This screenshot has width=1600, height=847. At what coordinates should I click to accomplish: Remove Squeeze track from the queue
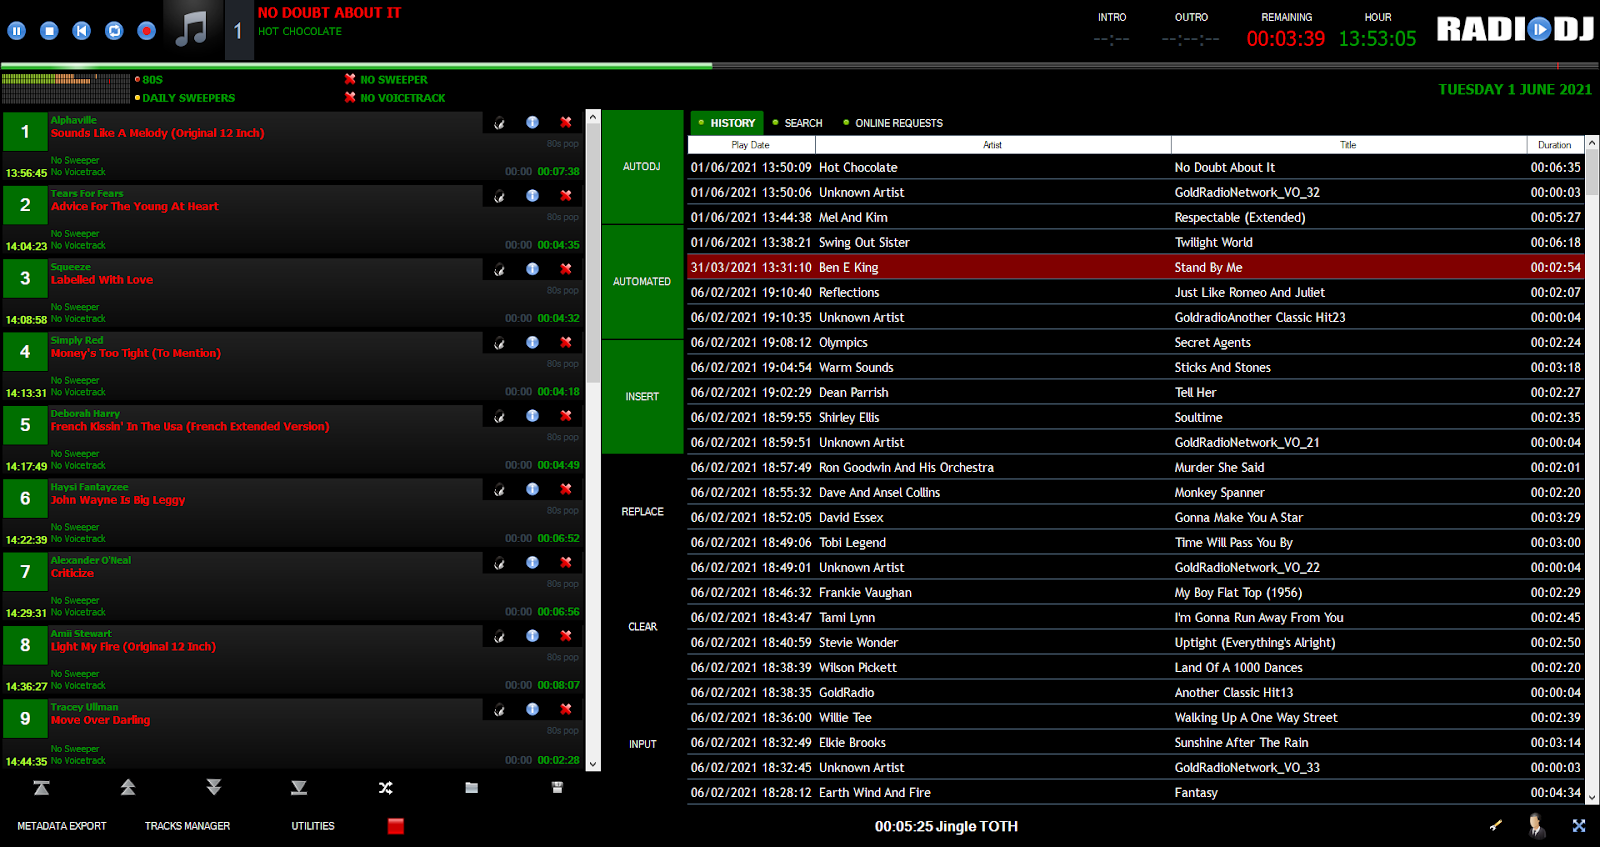[x=566, y=269]
